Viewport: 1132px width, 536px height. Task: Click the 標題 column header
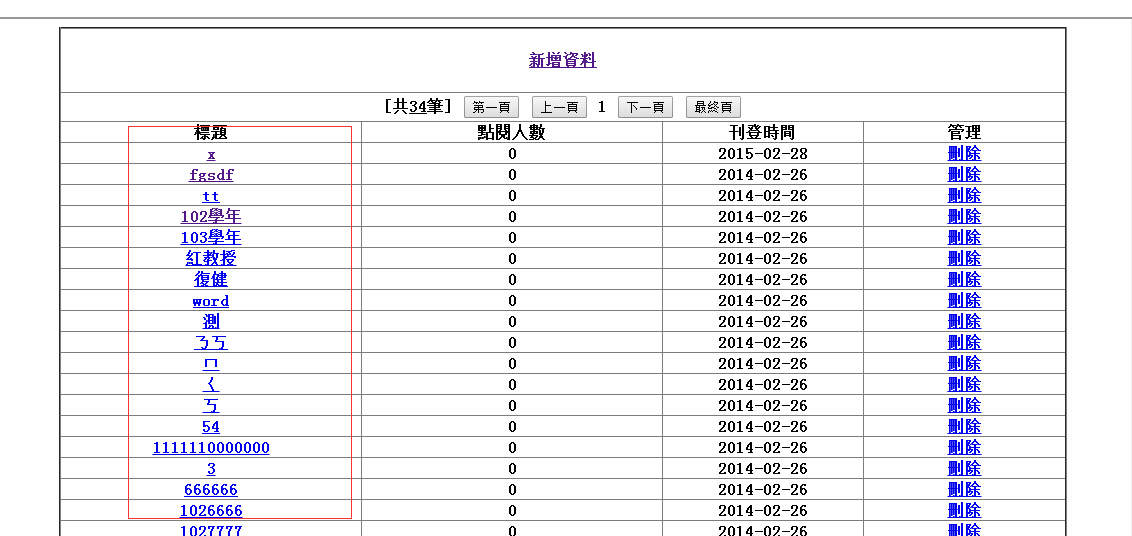point(211,132)
